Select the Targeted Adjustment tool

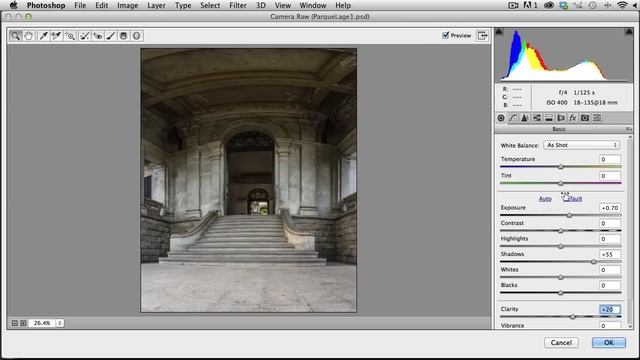70,36
